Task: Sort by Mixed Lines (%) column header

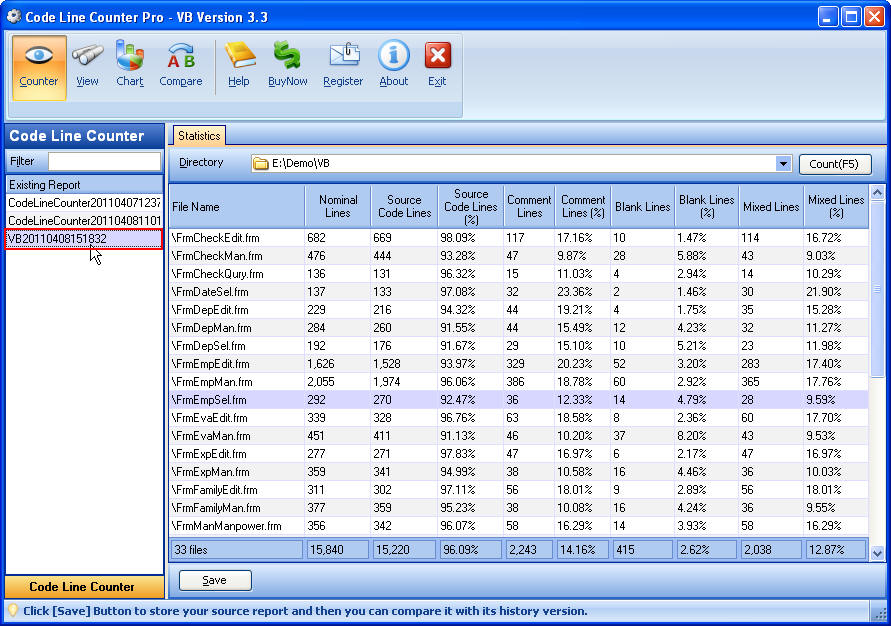Action: click(836, 207)
